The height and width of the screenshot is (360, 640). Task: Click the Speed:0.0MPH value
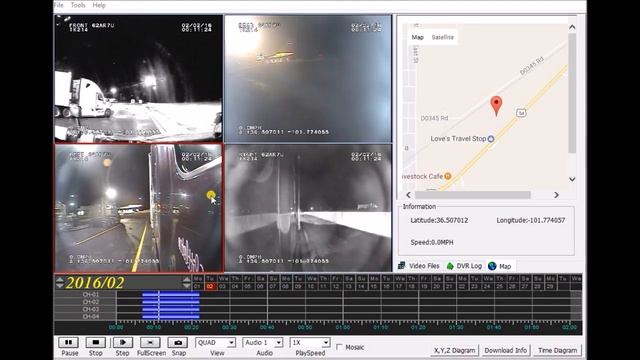432,242
